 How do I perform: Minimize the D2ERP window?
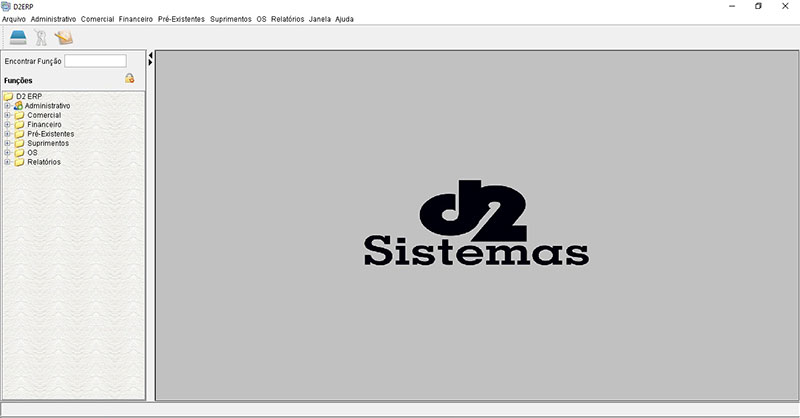pyautogui.click(x=732, y=6)
